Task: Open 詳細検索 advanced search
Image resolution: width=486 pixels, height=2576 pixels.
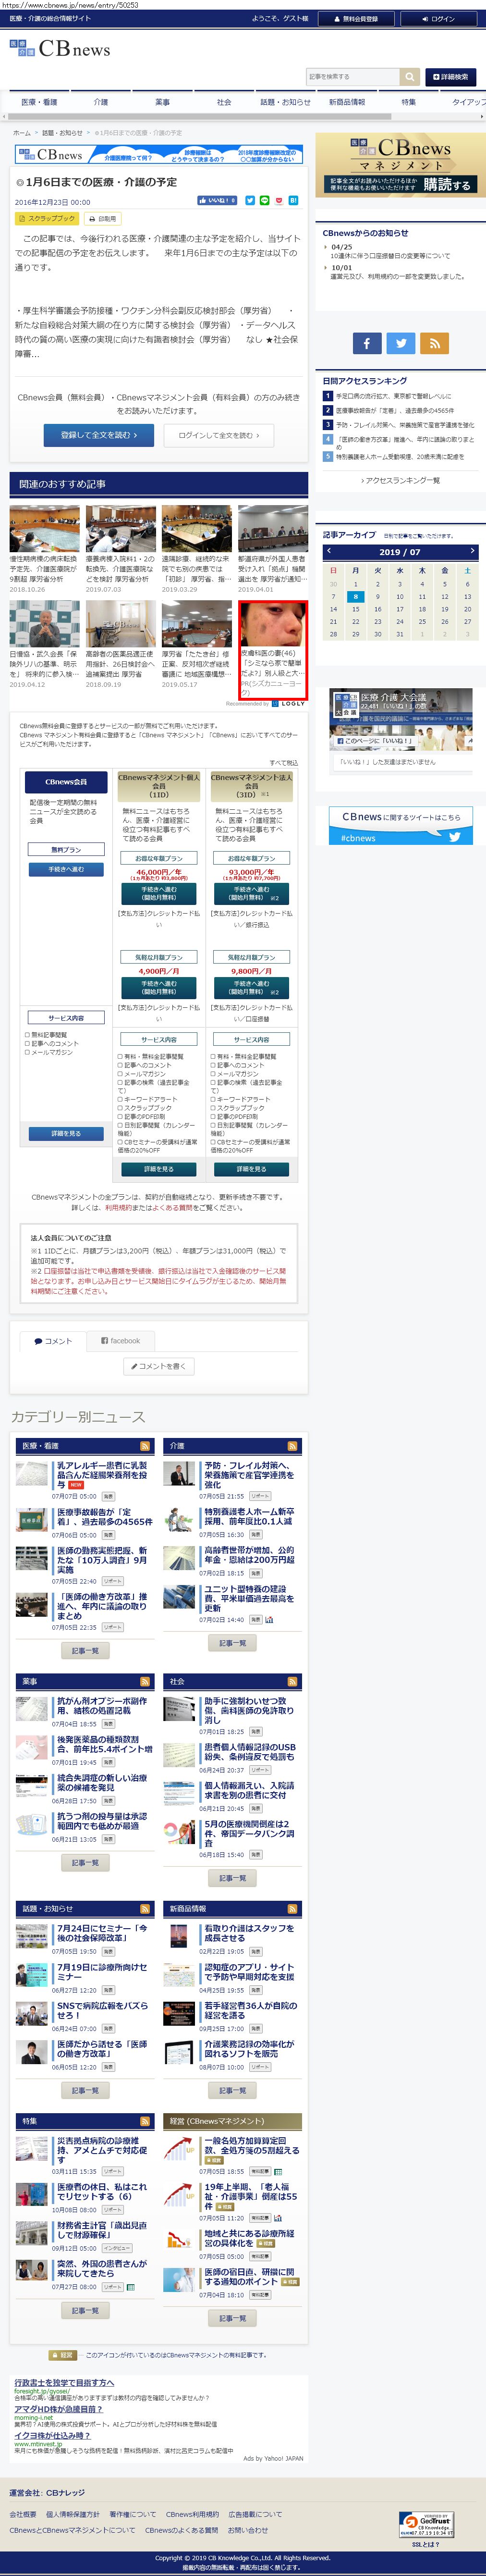Action: pyautogui.click(x=450, y=77)
